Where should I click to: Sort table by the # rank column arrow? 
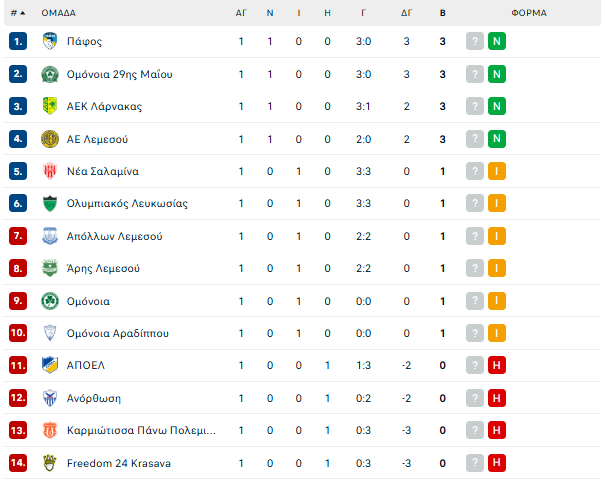point(18,13)
